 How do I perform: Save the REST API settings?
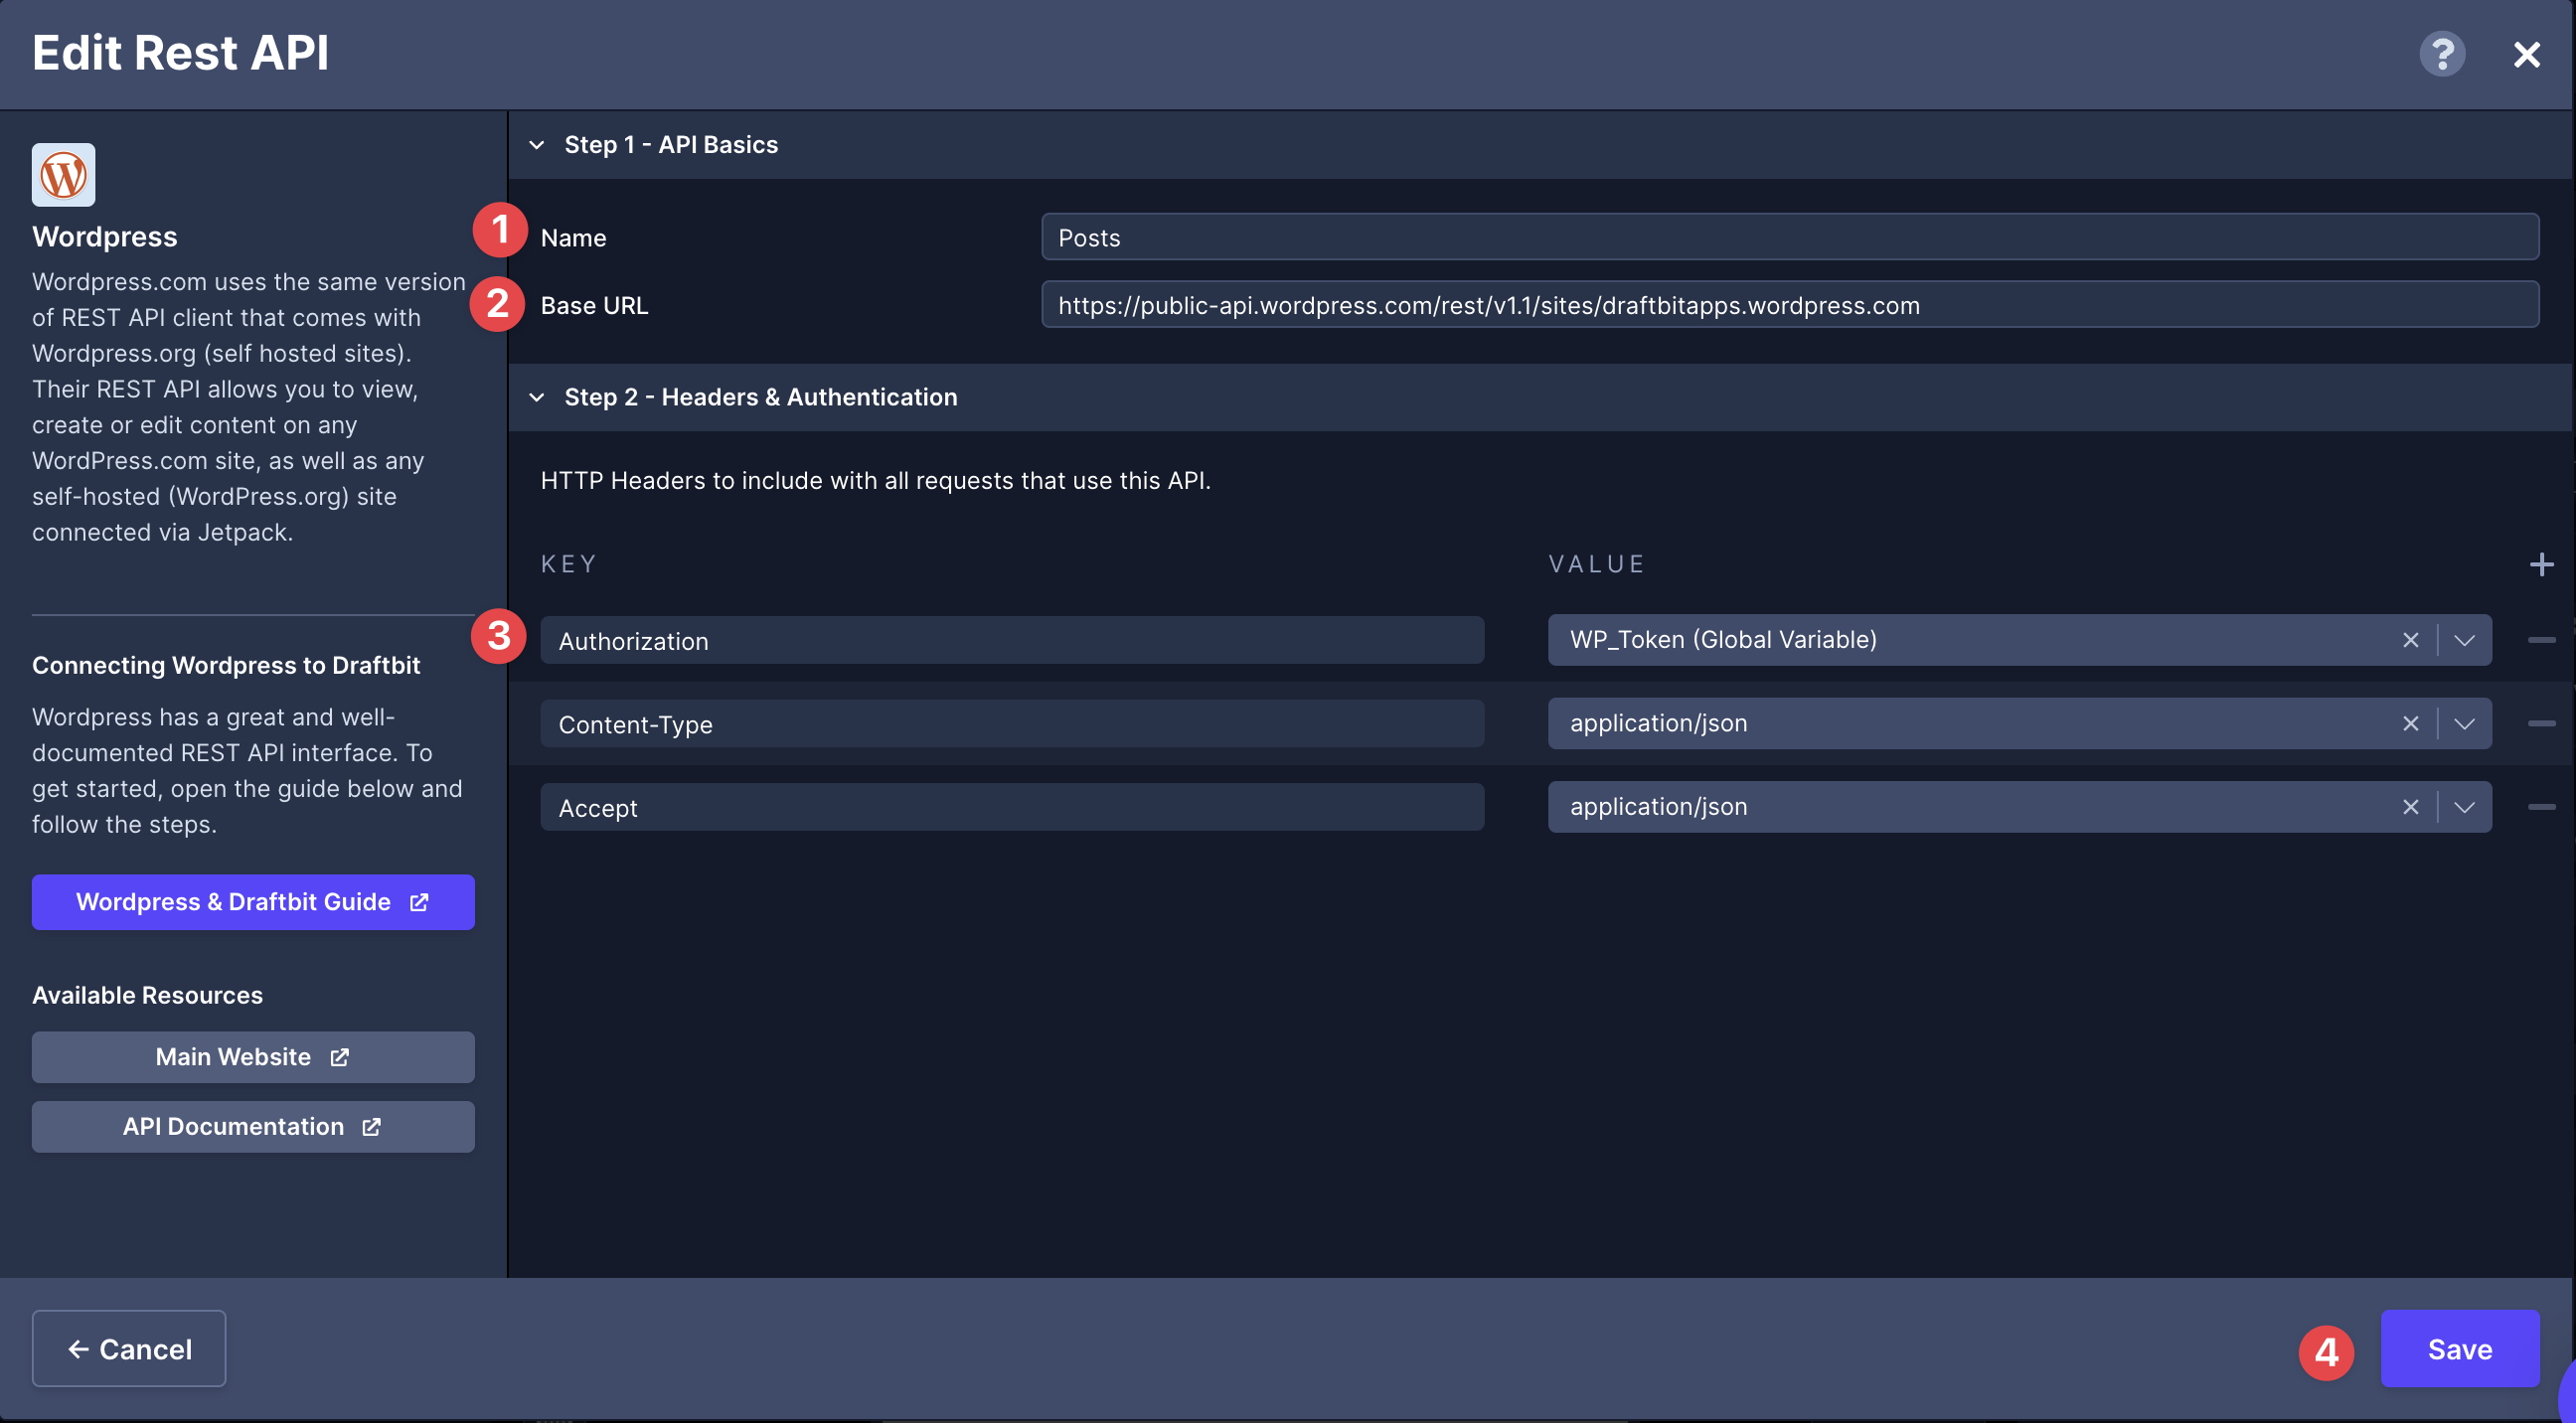pos(2459,1349)
